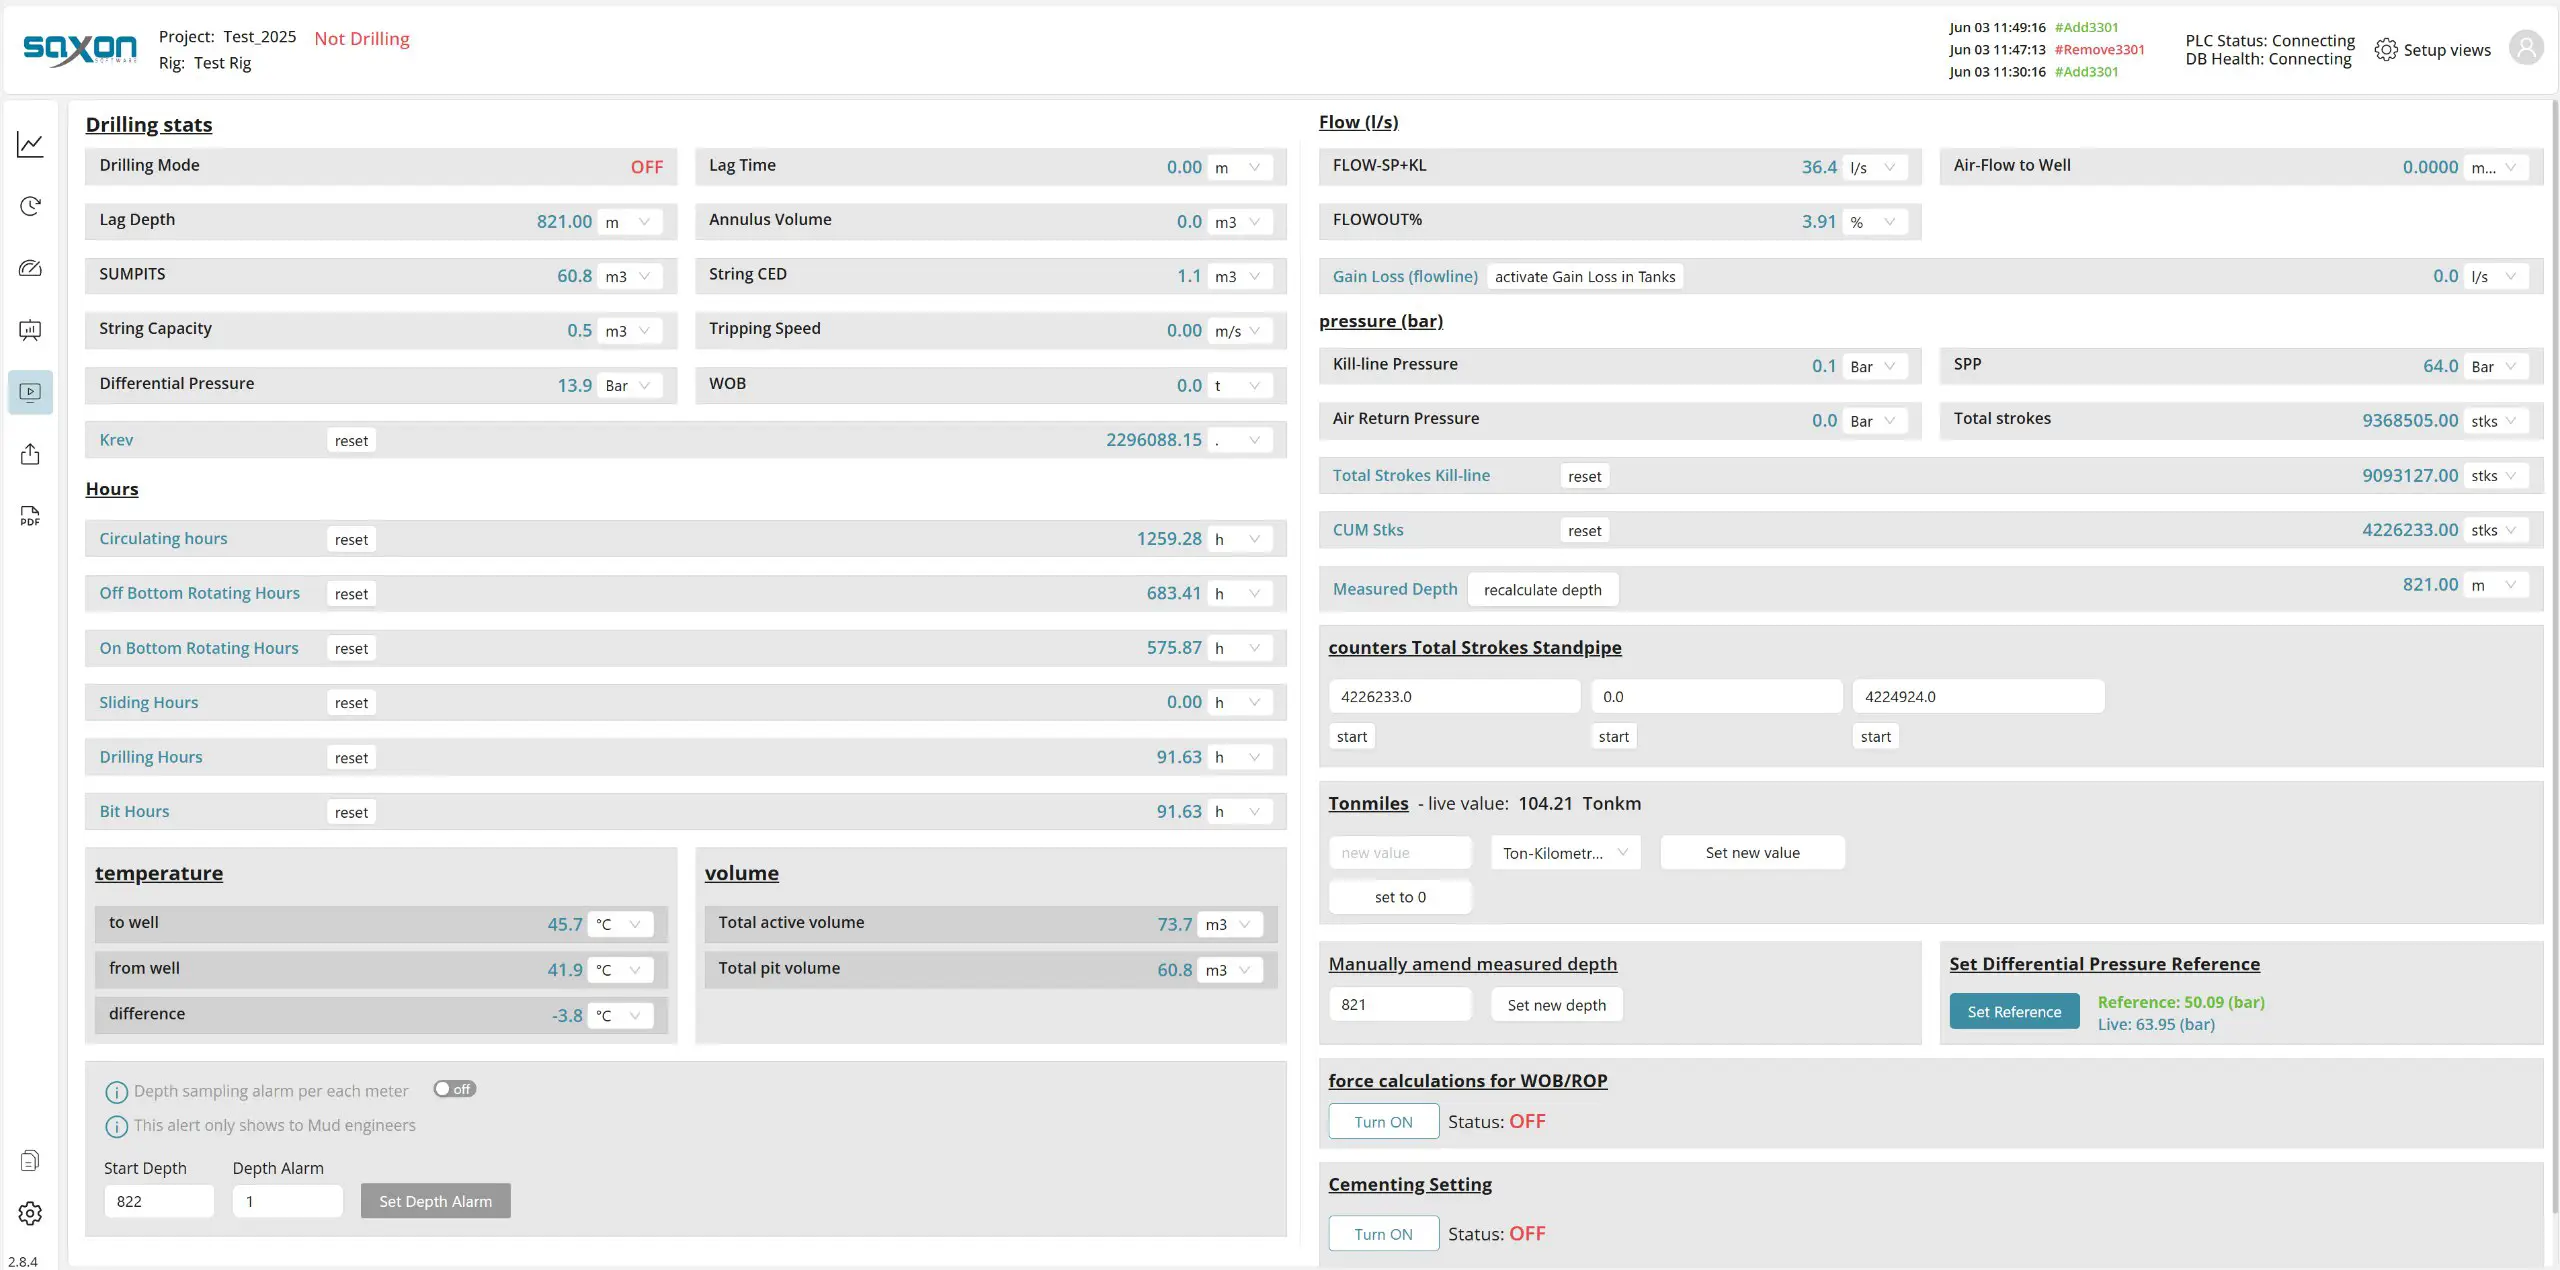Turn ON Cementing Setting
Viewport: 2560px width, 1270px height.
tap(1383, 1233)
